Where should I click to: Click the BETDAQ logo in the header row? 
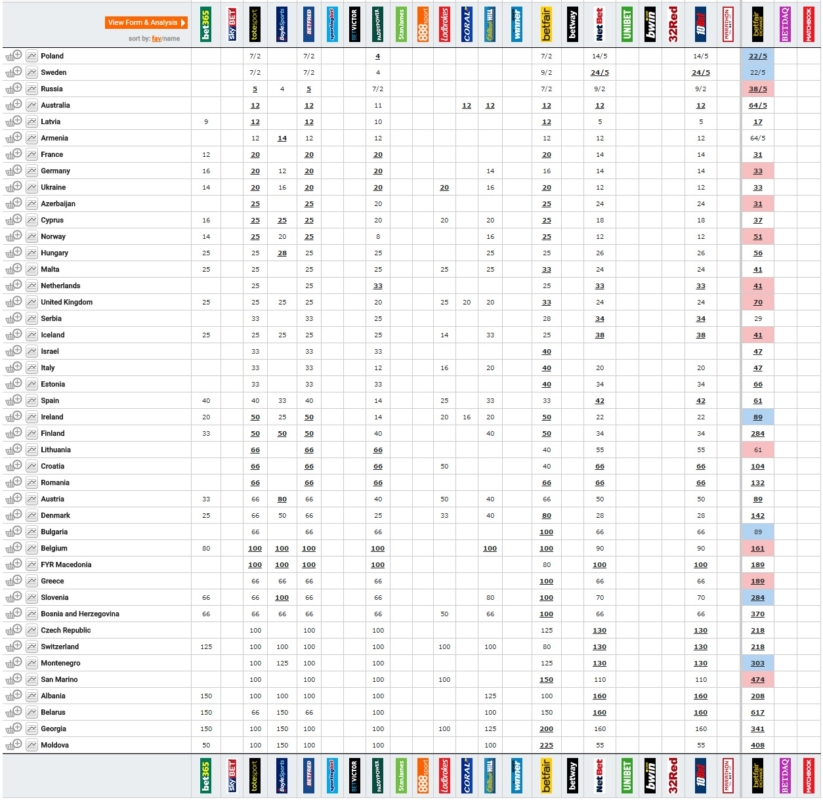pos(785,25)
